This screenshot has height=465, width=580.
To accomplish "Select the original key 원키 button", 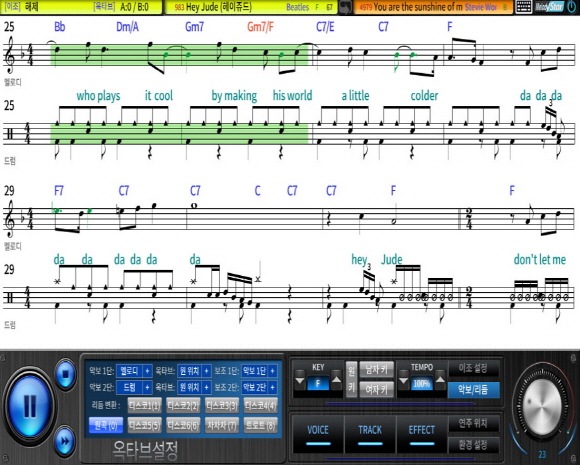I will (x=351, y=380).
